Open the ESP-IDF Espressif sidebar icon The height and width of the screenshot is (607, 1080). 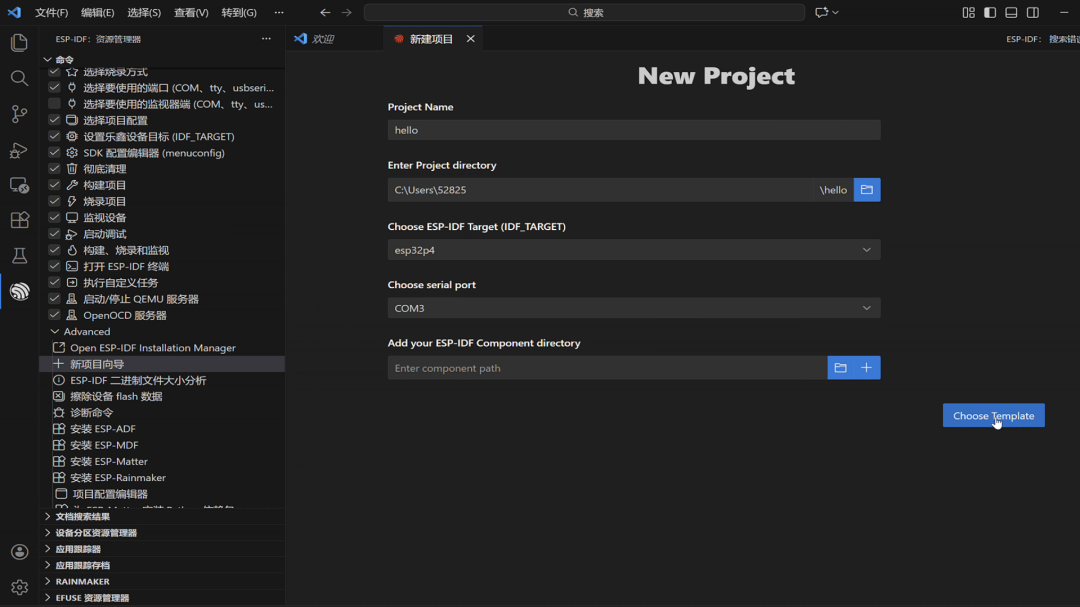(19, 291)
